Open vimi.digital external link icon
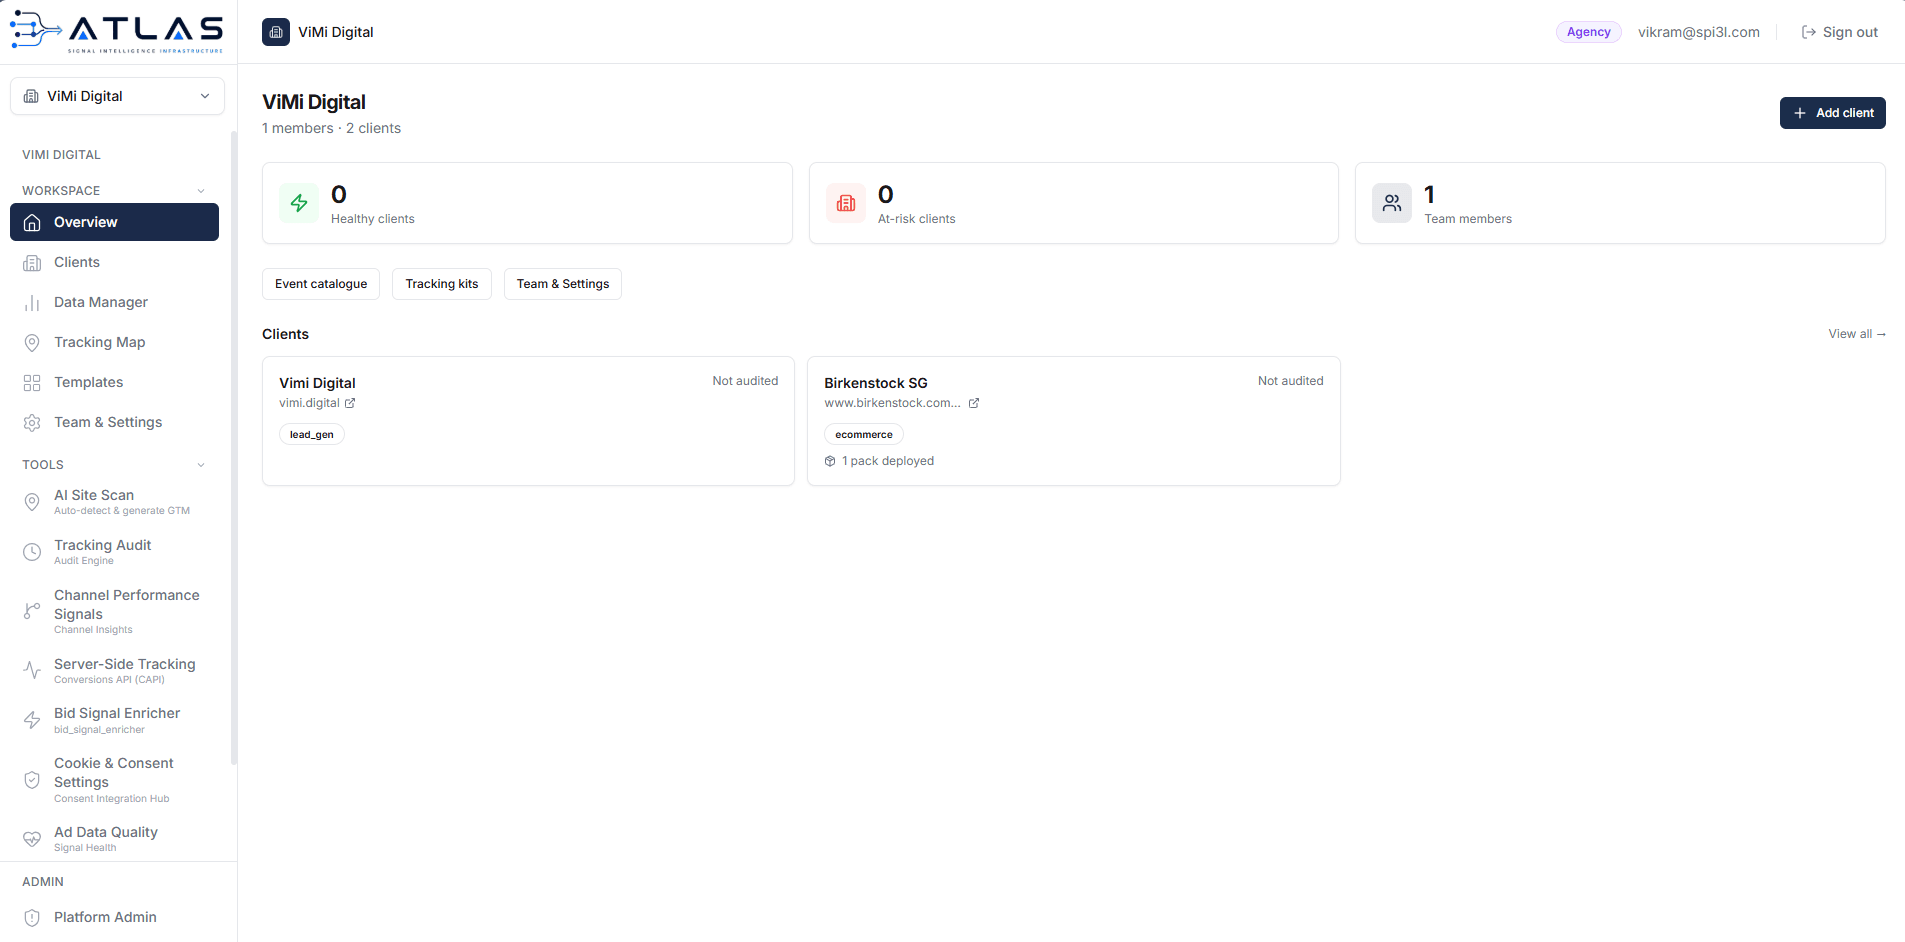1905x942 pixels. pyautogui.click(x=350, y=403)
